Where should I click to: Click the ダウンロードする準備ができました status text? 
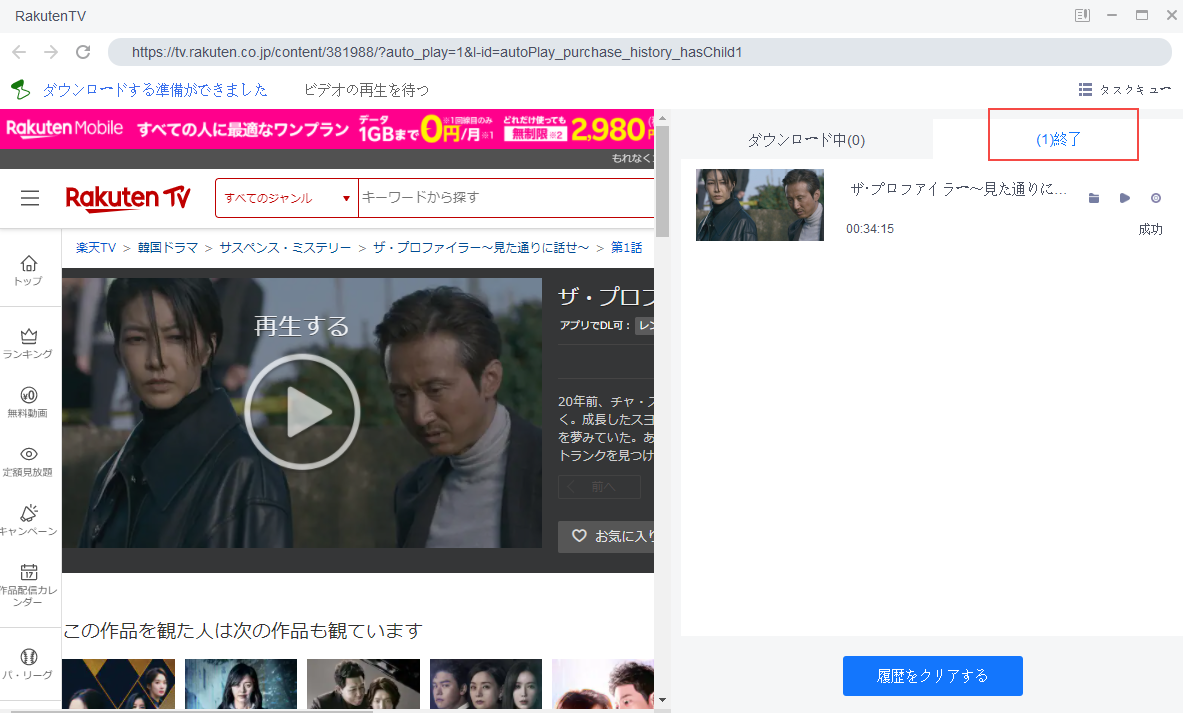pos(155,90)
